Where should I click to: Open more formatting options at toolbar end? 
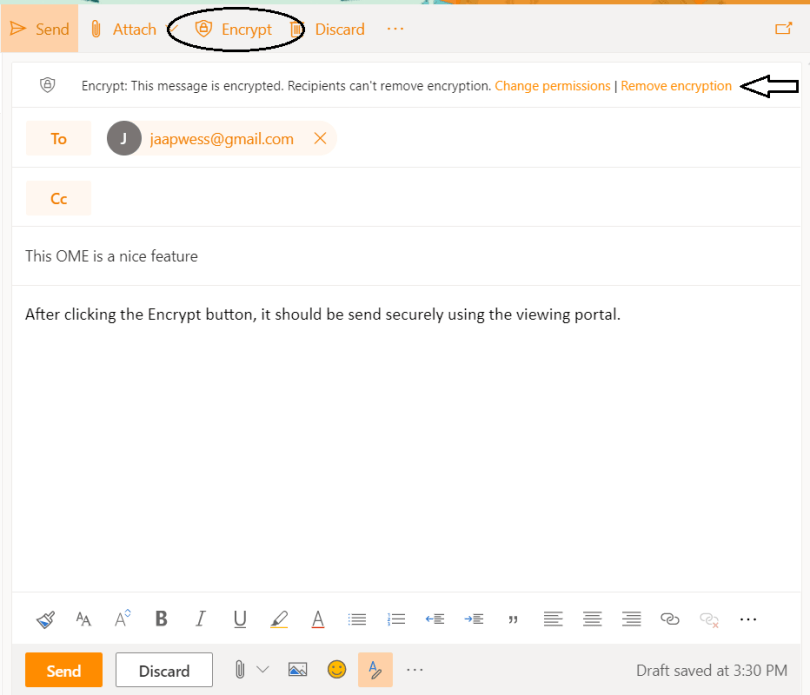click(748, 619)
